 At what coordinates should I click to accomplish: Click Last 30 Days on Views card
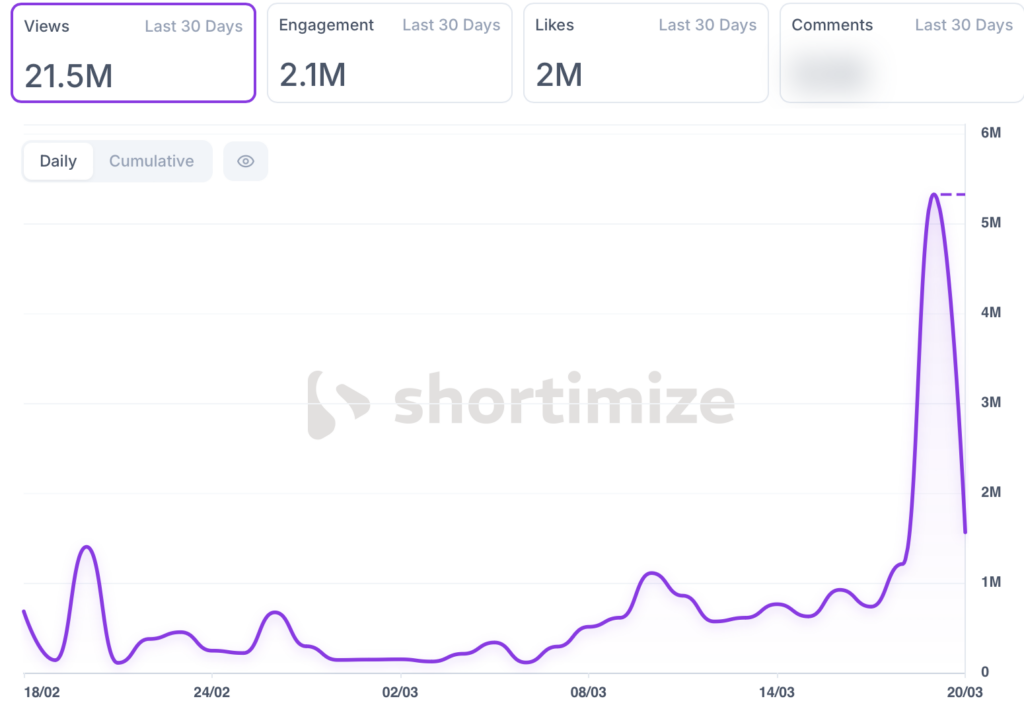[x=193, y=26]
